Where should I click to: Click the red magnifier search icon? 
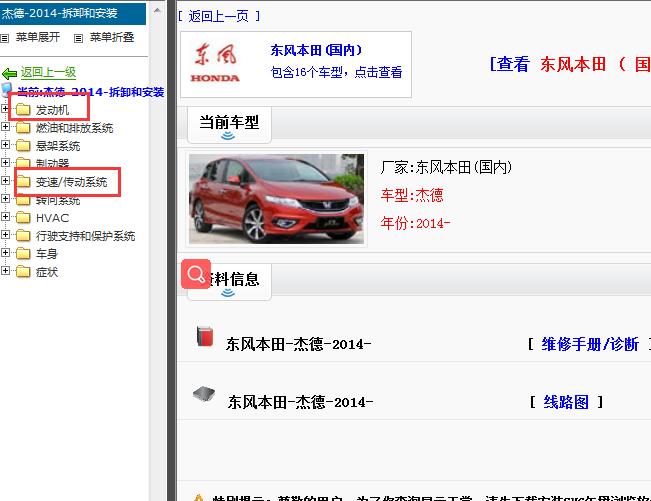click(196, 274)
